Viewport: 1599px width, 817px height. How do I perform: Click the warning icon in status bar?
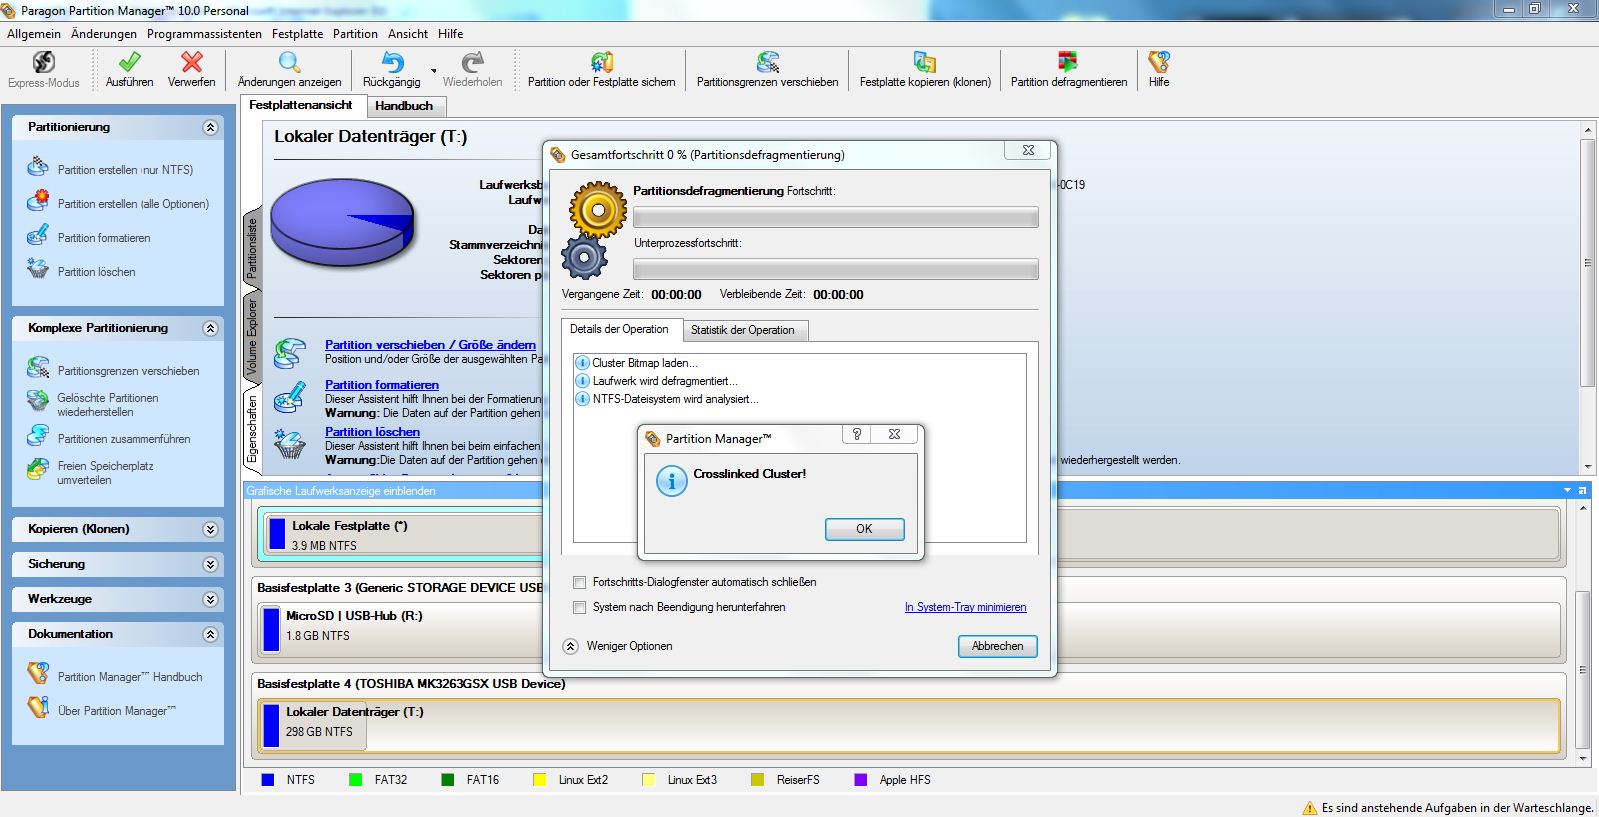[1310, 807]
